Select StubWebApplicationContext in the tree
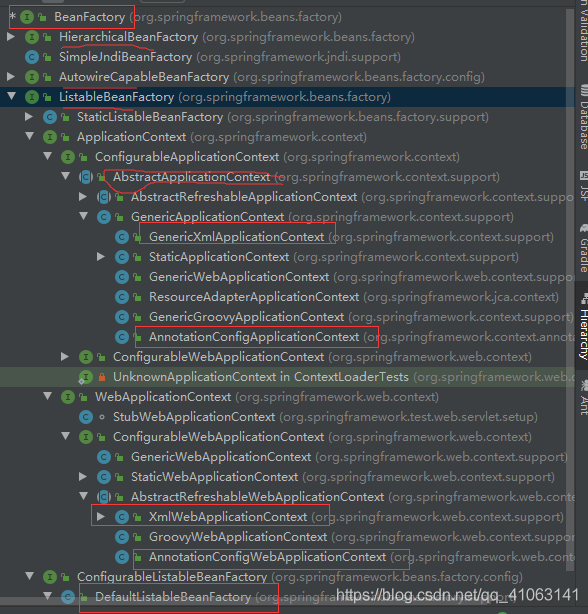This screenshot has height=614, width=588. tap(194, 417)
